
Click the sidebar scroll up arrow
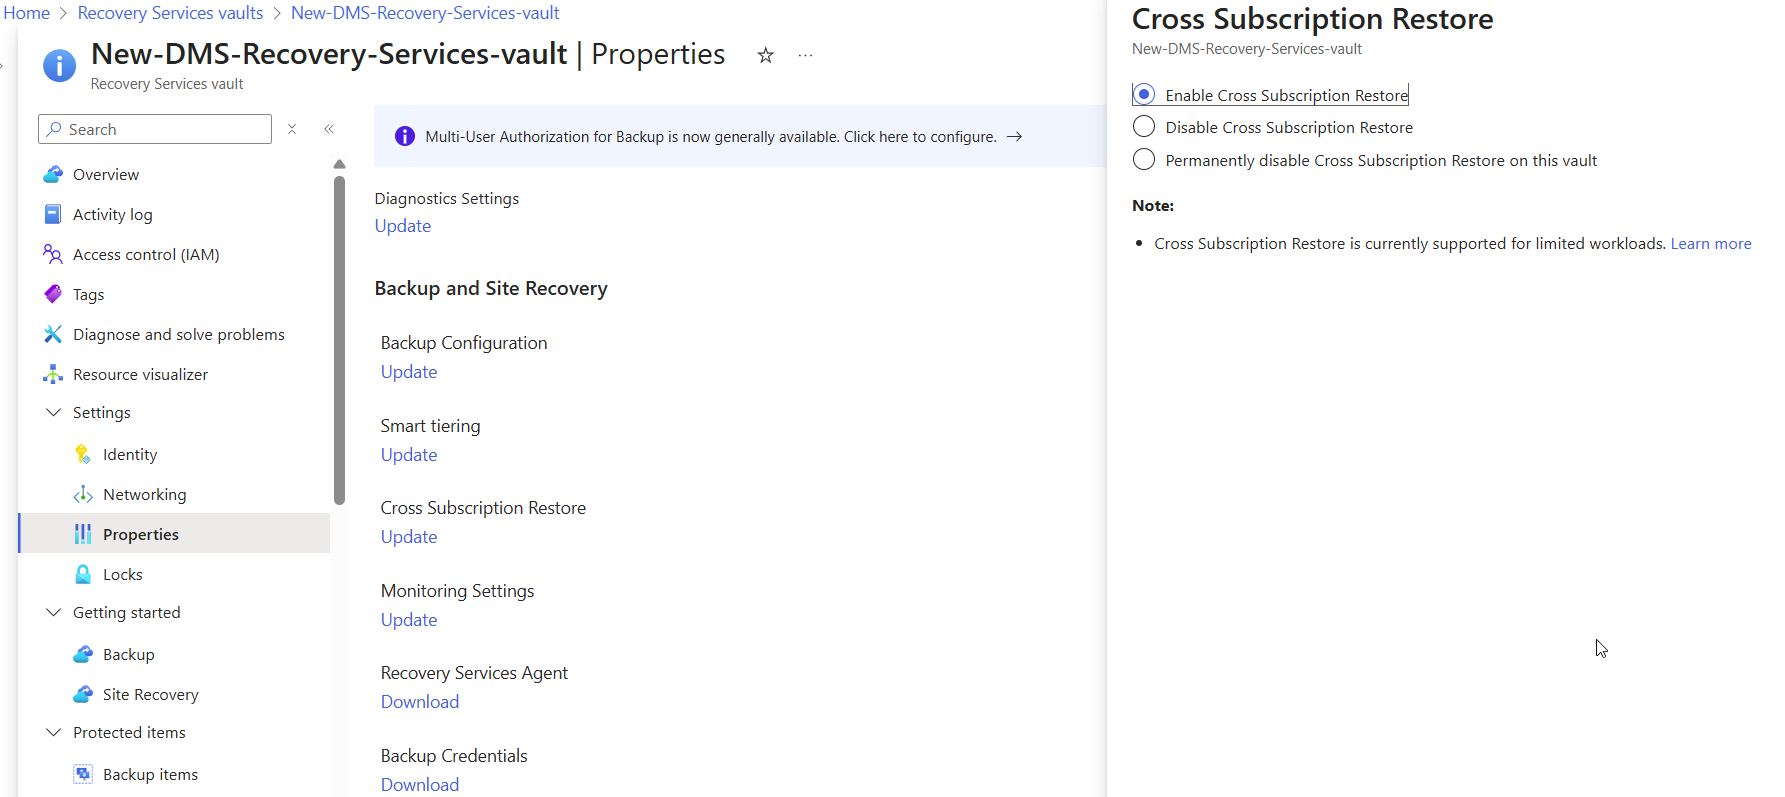pos(340,164)
